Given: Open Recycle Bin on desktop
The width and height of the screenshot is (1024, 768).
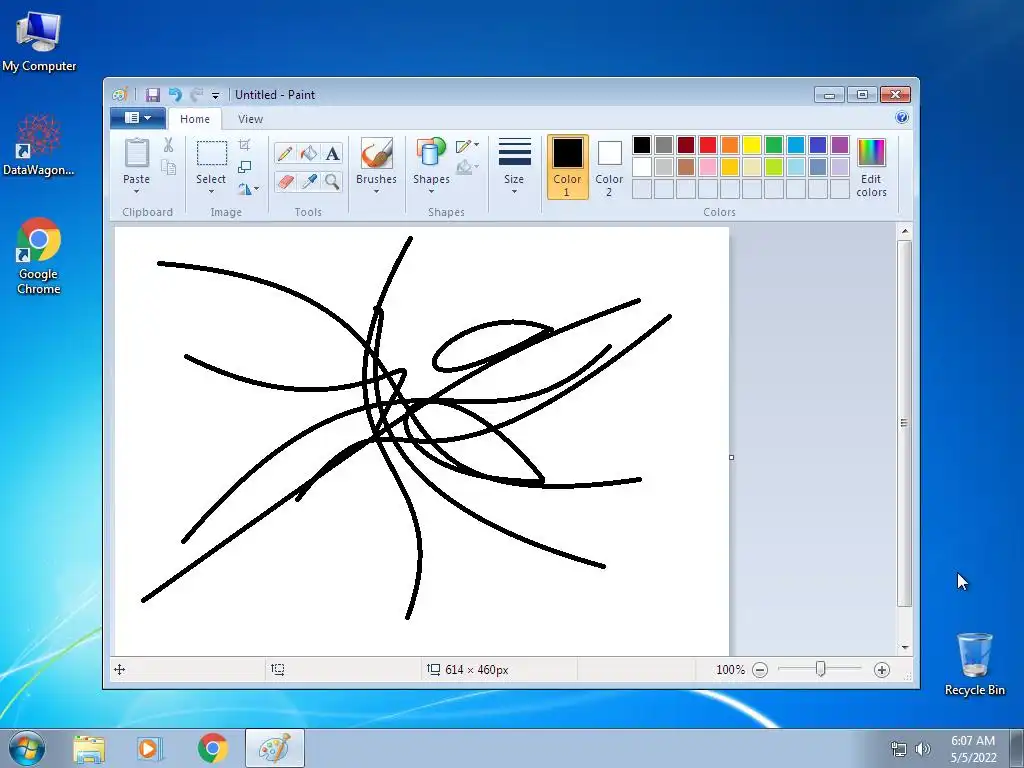Looking at the screenshot, I should pos(975,664).
